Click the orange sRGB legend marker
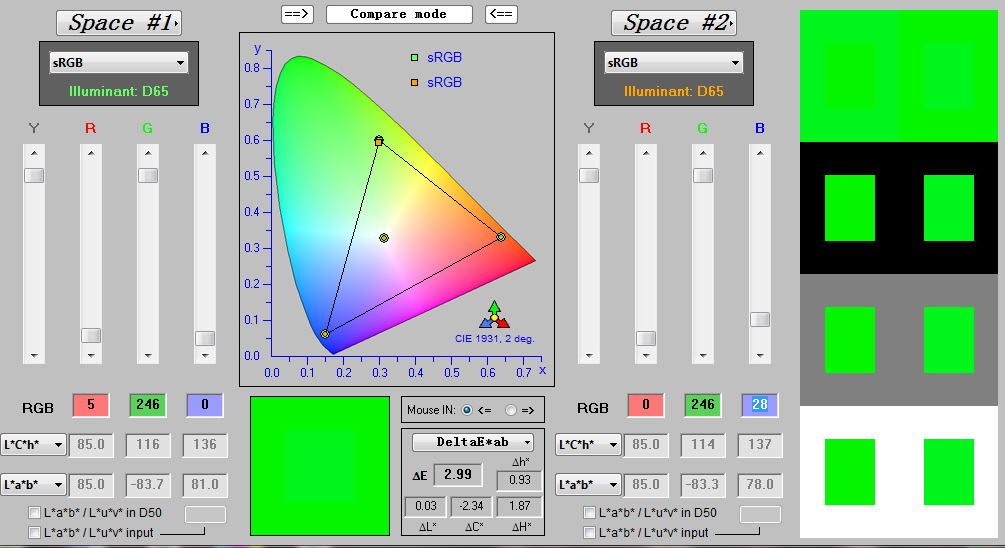The image size is (1005, 548). [x=415, y=83]
